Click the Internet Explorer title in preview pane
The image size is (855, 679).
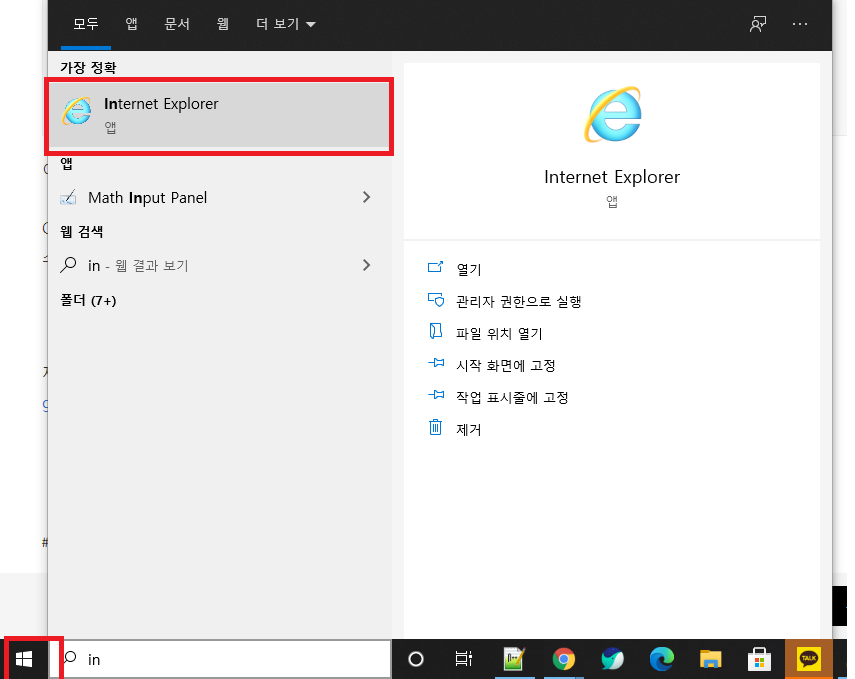pyautogui.click(x=612, y=177)
